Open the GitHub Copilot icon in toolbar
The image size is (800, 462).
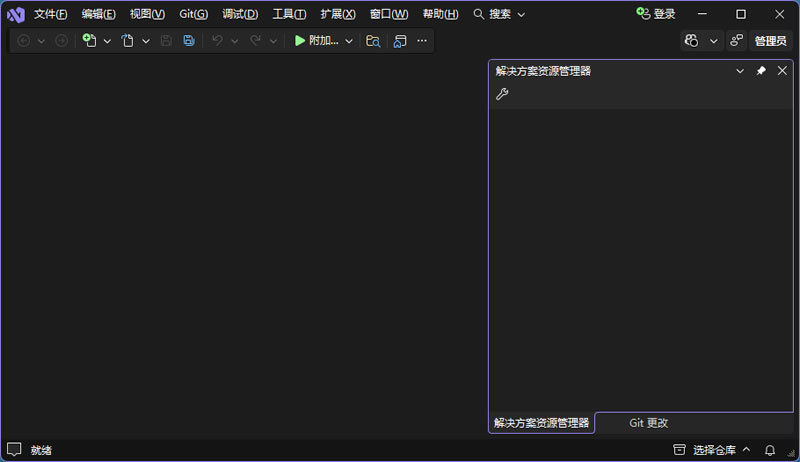point(692,41)
